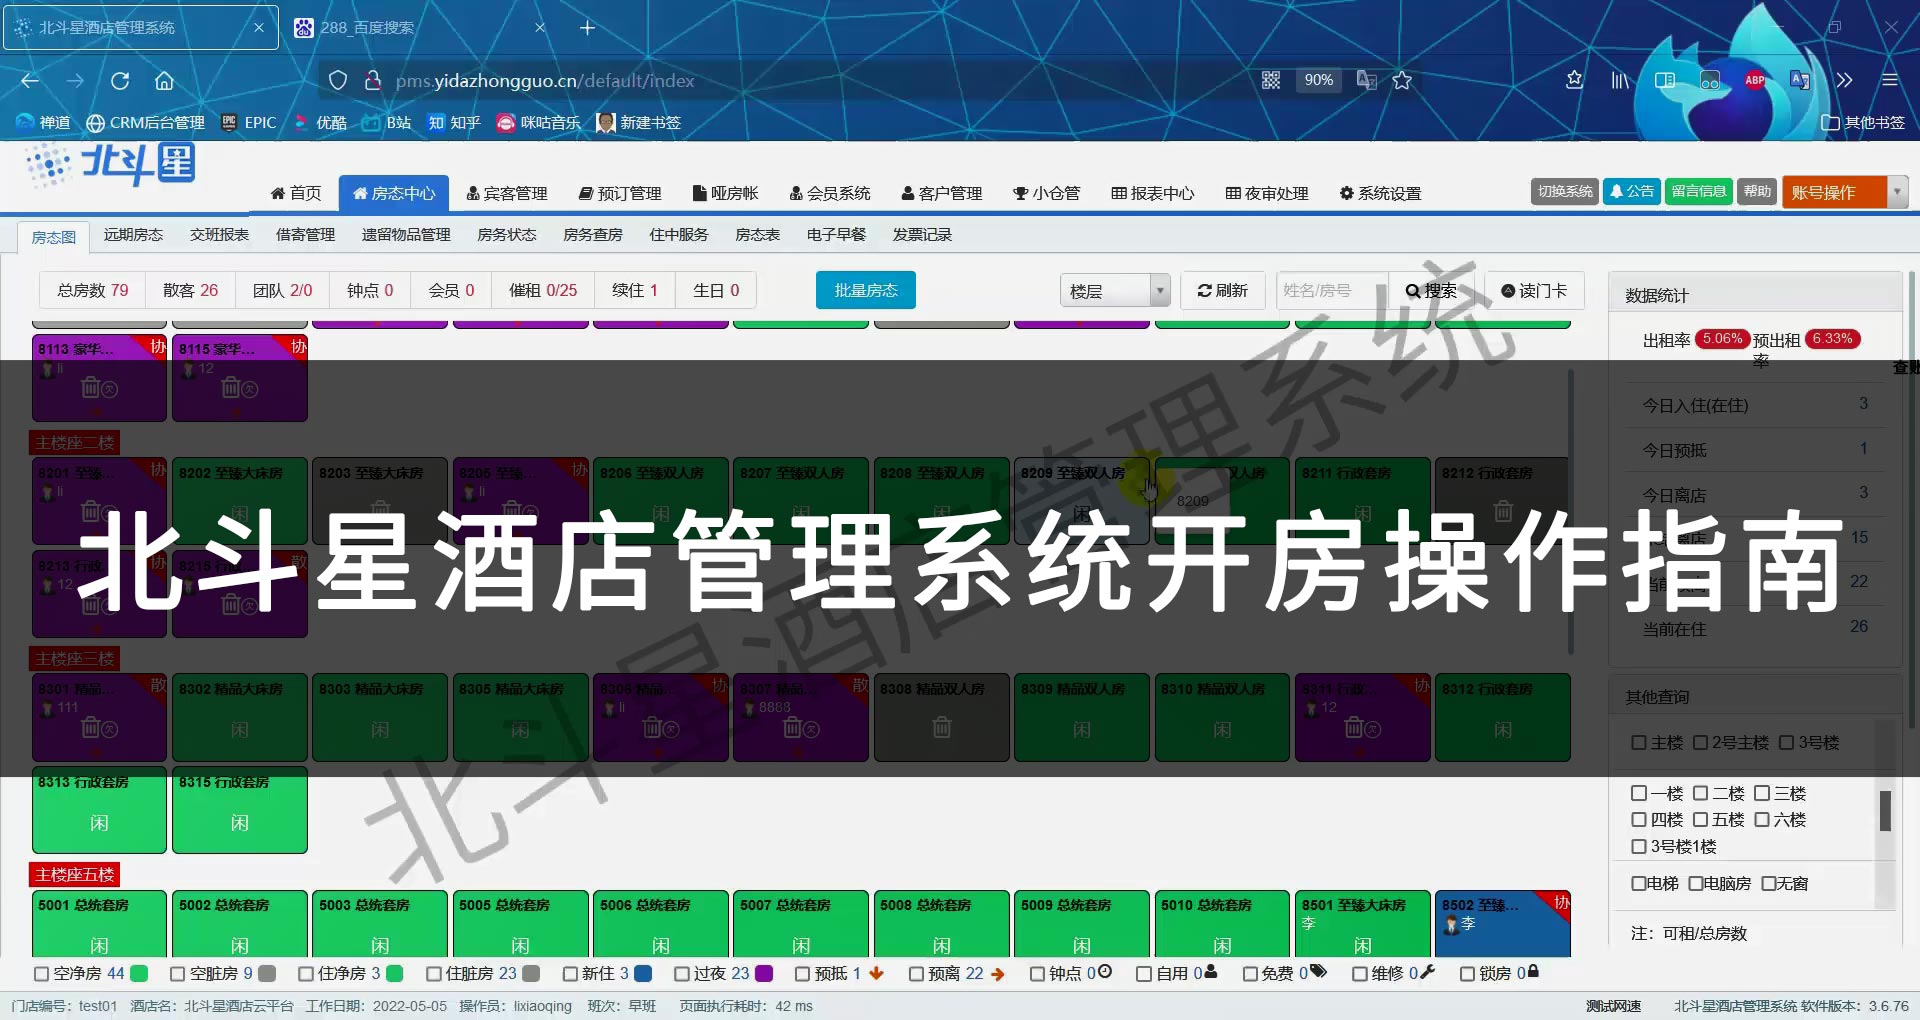Switch to the 电子早餐 tab
1920x1020 pixels.
(836, 234)
